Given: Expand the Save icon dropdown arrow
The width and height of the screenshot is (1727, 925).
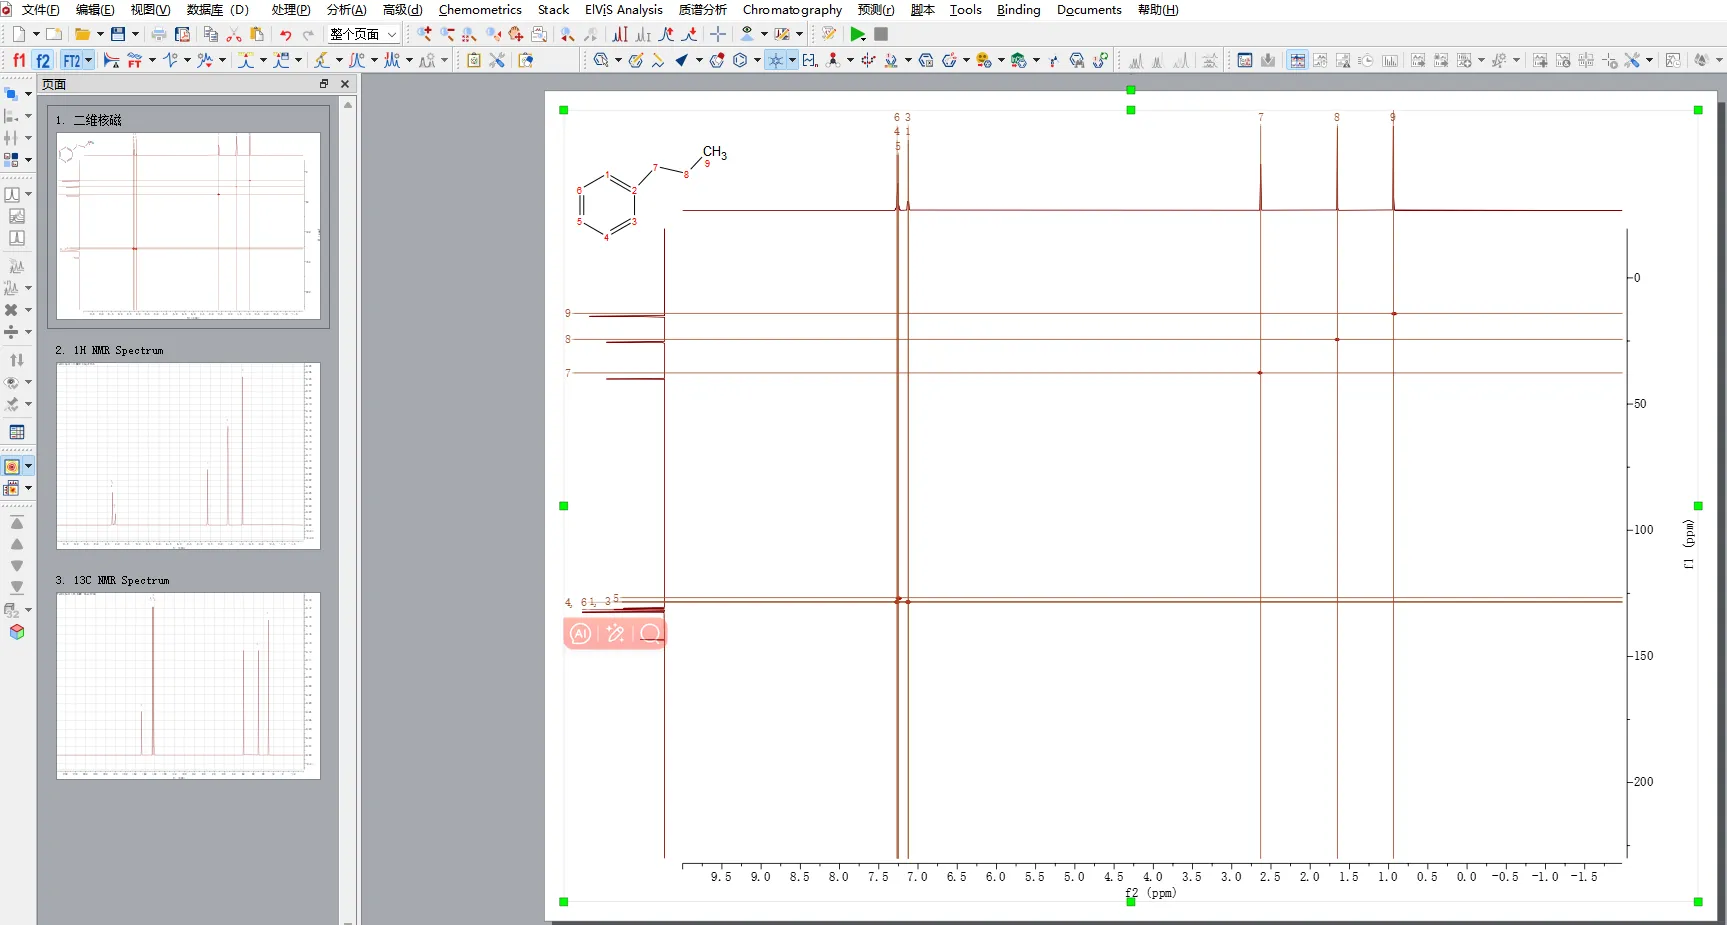Looking at the screenshot, I should (x=135, y=34).
